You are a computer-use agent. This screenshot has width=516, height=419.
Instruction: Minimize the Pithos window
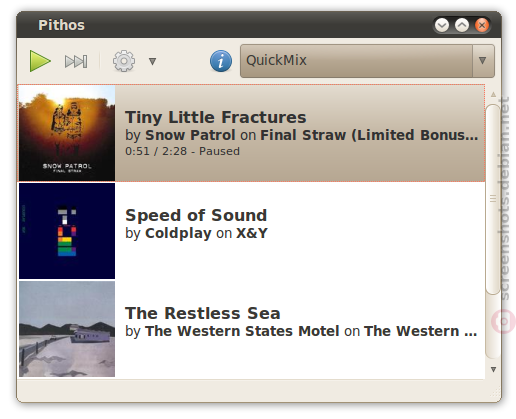pyautogui.click(x=442, y=25)
